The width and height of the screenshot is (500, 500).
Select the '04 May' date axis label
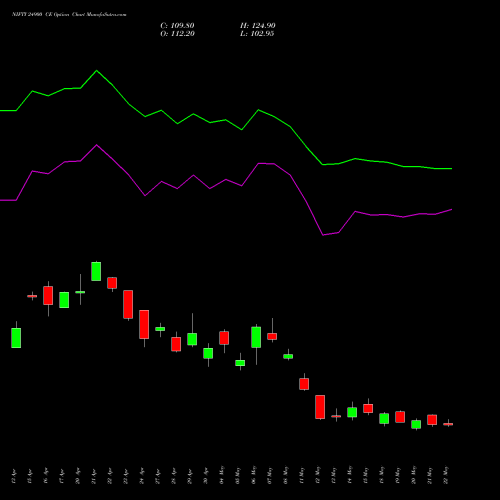(x=222, y=475)
